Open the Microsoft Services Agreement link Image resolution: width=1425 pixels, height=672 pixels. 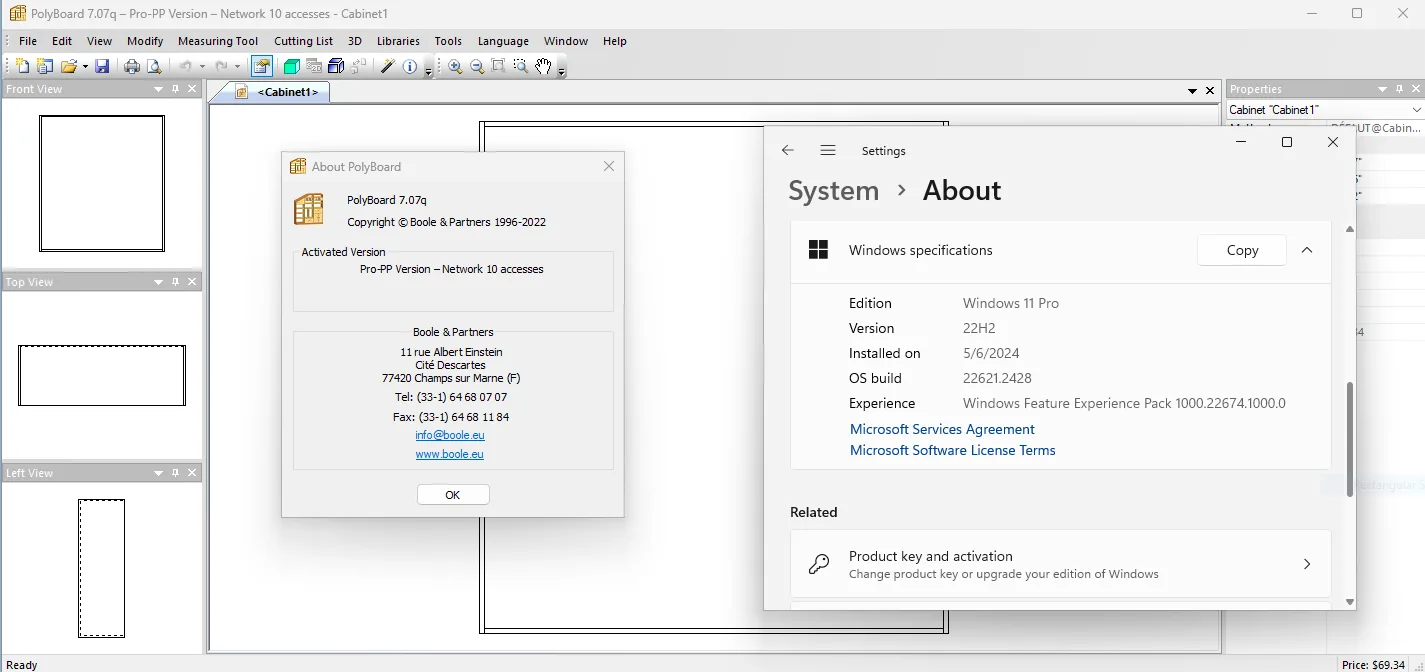coord(942,429)
